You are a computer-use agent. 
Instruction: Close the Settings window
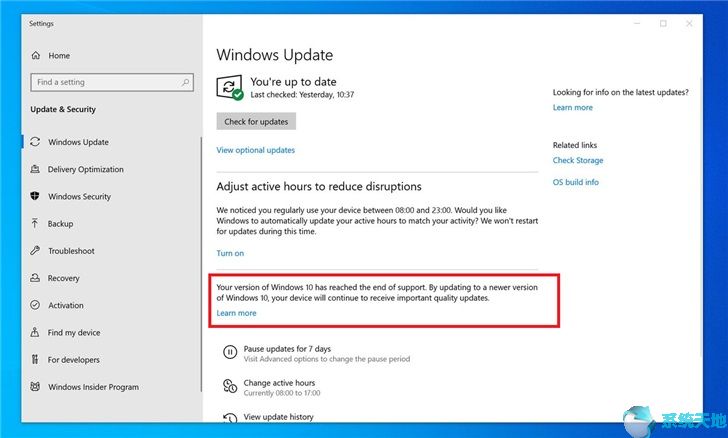tap(689, 23)
